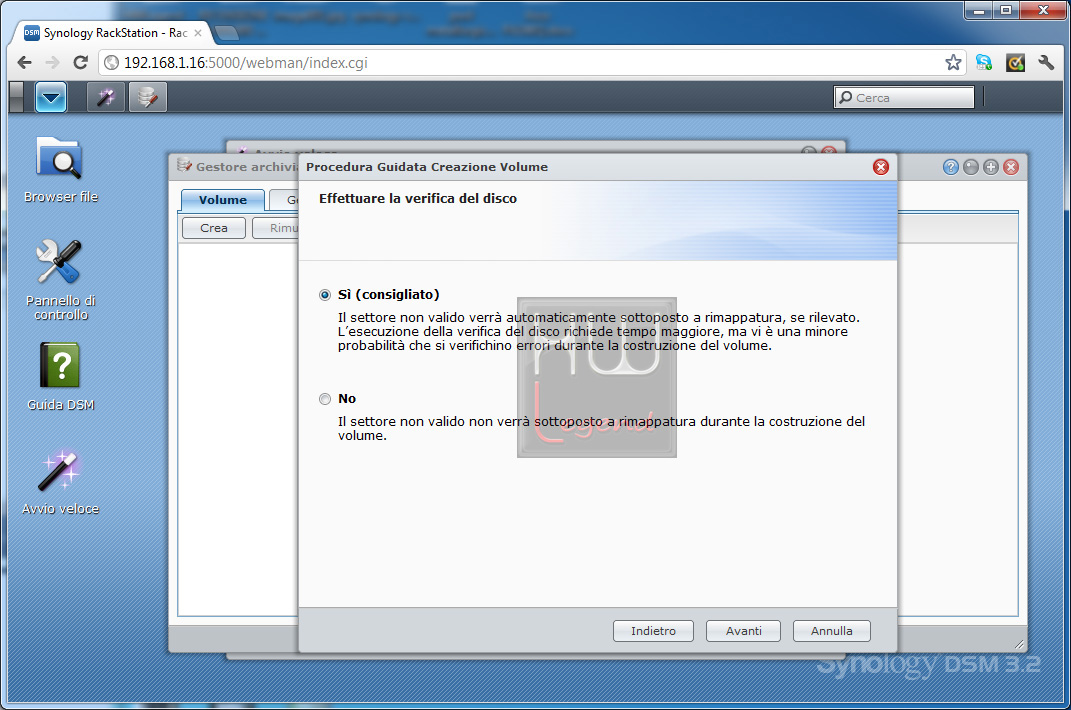Close the Gestore archiviazione window
Image resolution: width=1071 pixels, height=710 pixels.
pyautogui.click(x=1011, y=167)
